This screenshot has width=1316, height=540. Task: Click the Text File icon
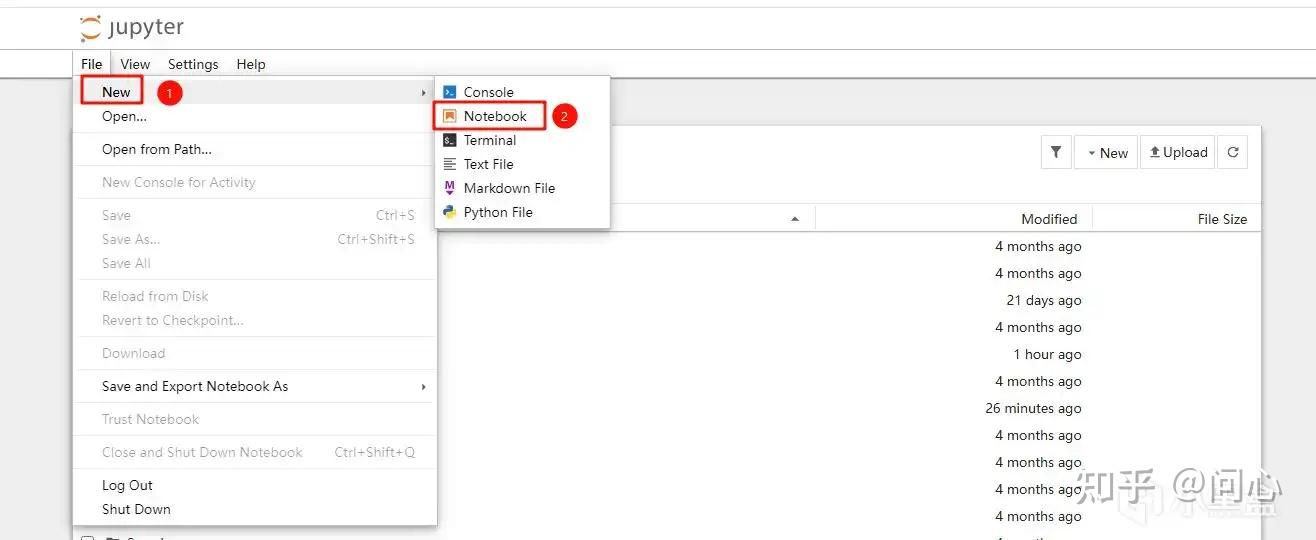click(x=450, y=164)
